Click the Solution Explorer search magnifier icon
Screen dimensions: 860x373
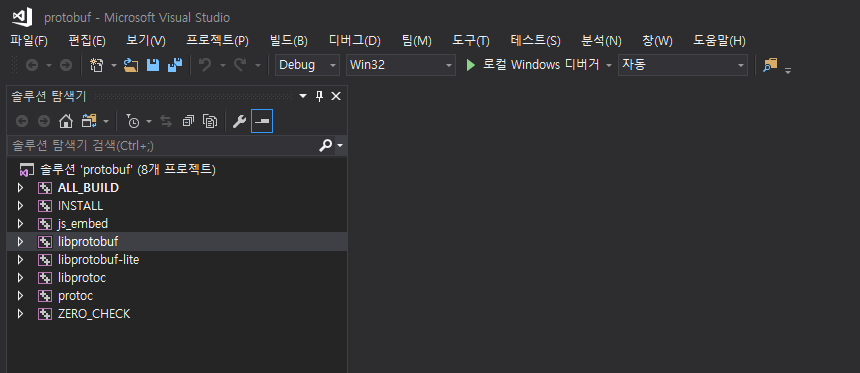coord(325,145)
